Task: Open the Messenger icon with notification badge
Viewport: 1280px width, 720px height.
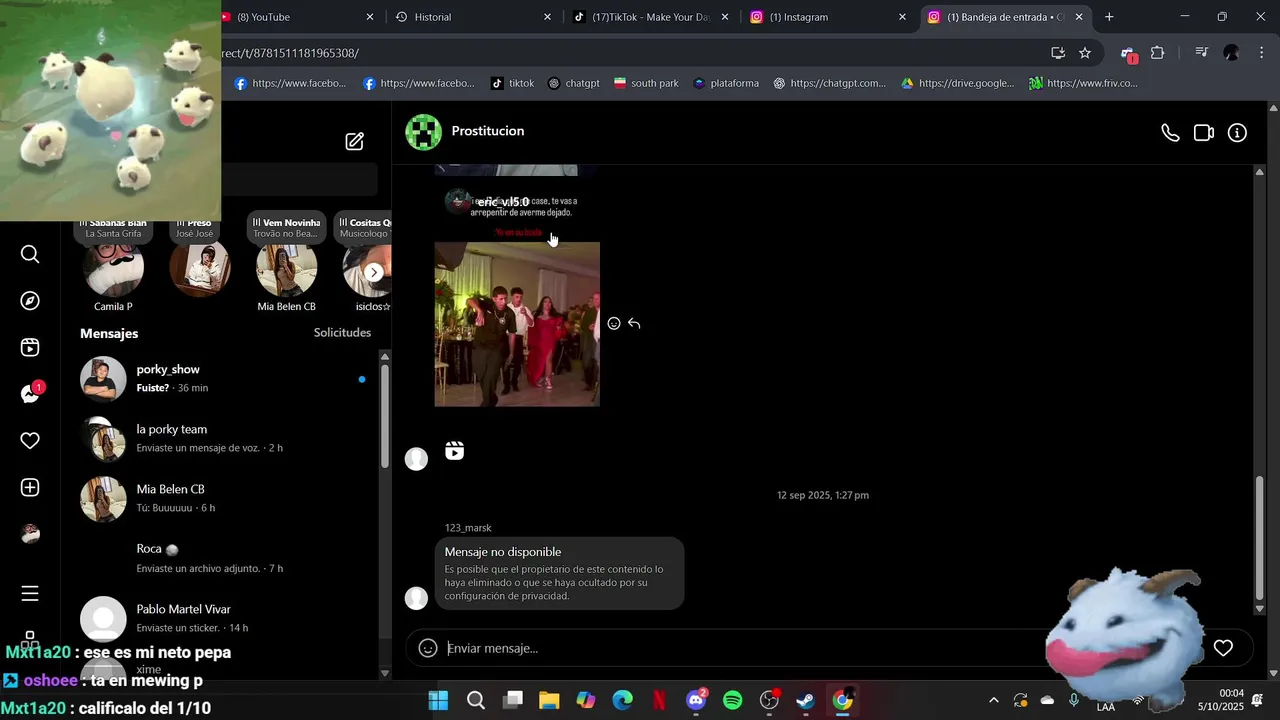Action: point(30,394)
